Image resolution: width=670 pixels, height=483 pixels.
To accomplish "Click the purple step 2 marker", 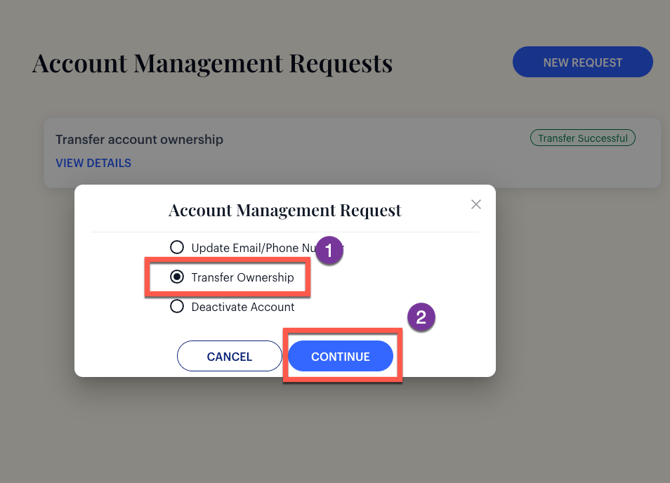I will pos(421,318).
